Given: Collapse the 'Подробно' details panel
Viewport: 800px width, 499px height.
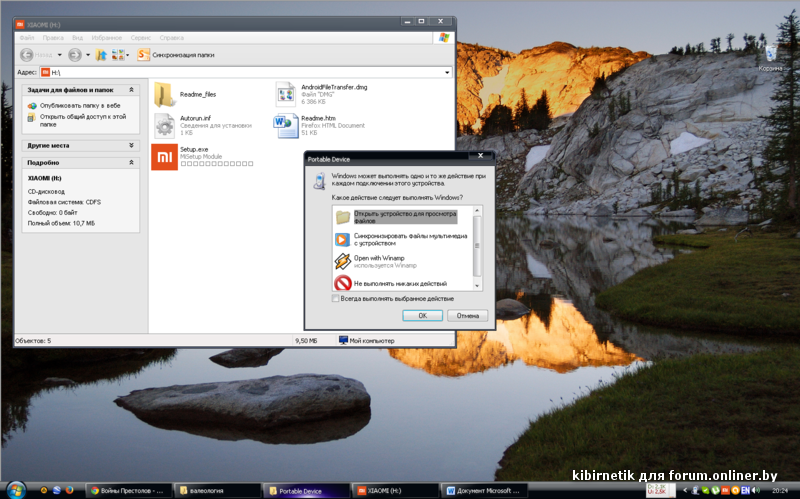Looking at the screenshot, I should (x=130, y=162).
